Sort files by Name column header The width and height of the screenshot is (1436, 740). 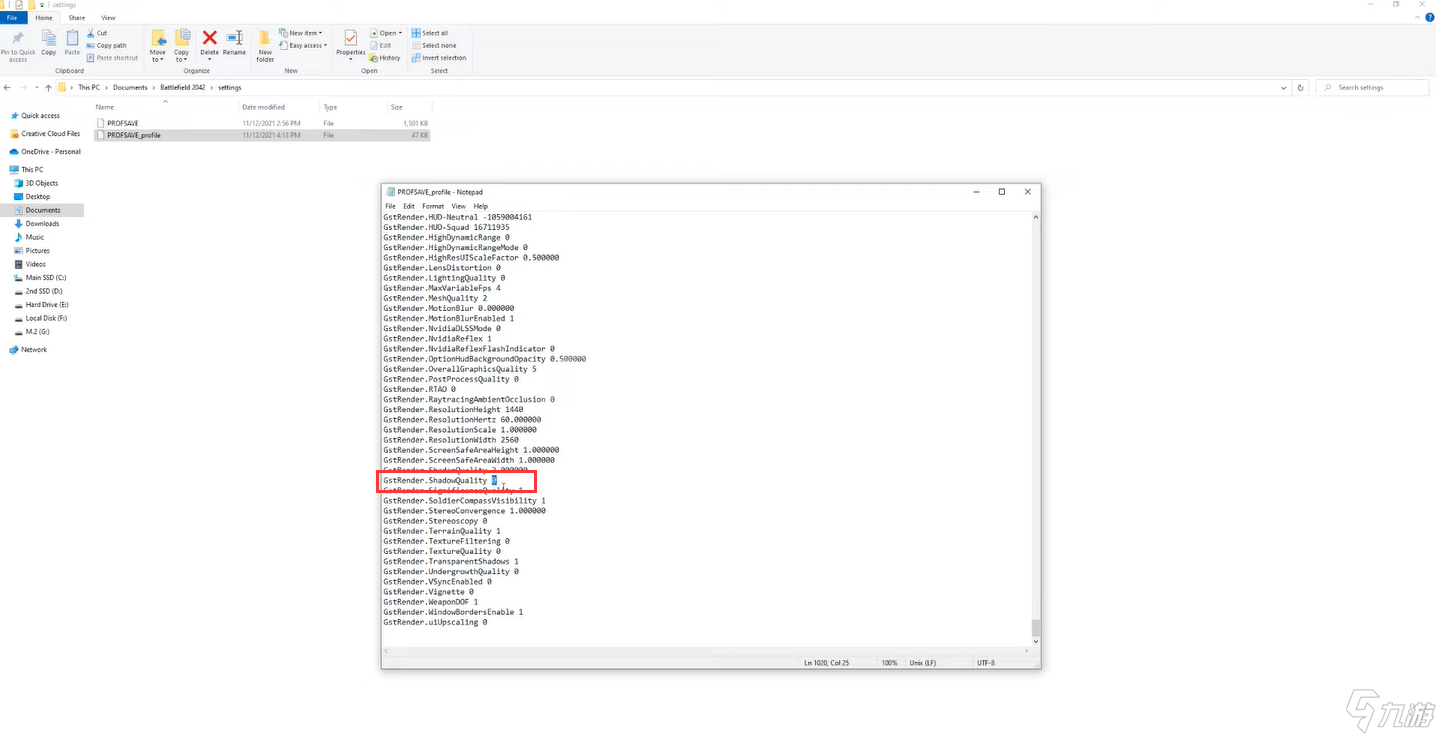pos(104,107)
